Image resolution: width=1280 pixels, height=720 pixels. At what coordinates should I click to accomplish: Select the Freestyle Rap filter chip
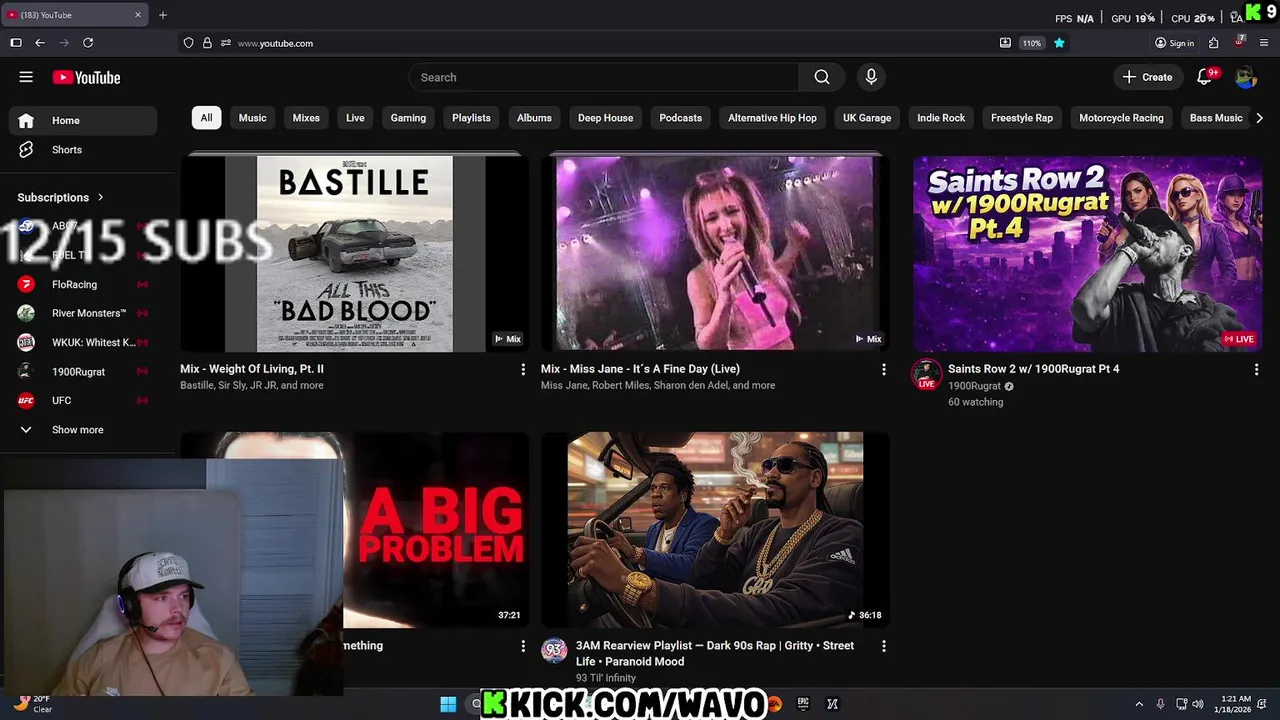pos(1022,118)
